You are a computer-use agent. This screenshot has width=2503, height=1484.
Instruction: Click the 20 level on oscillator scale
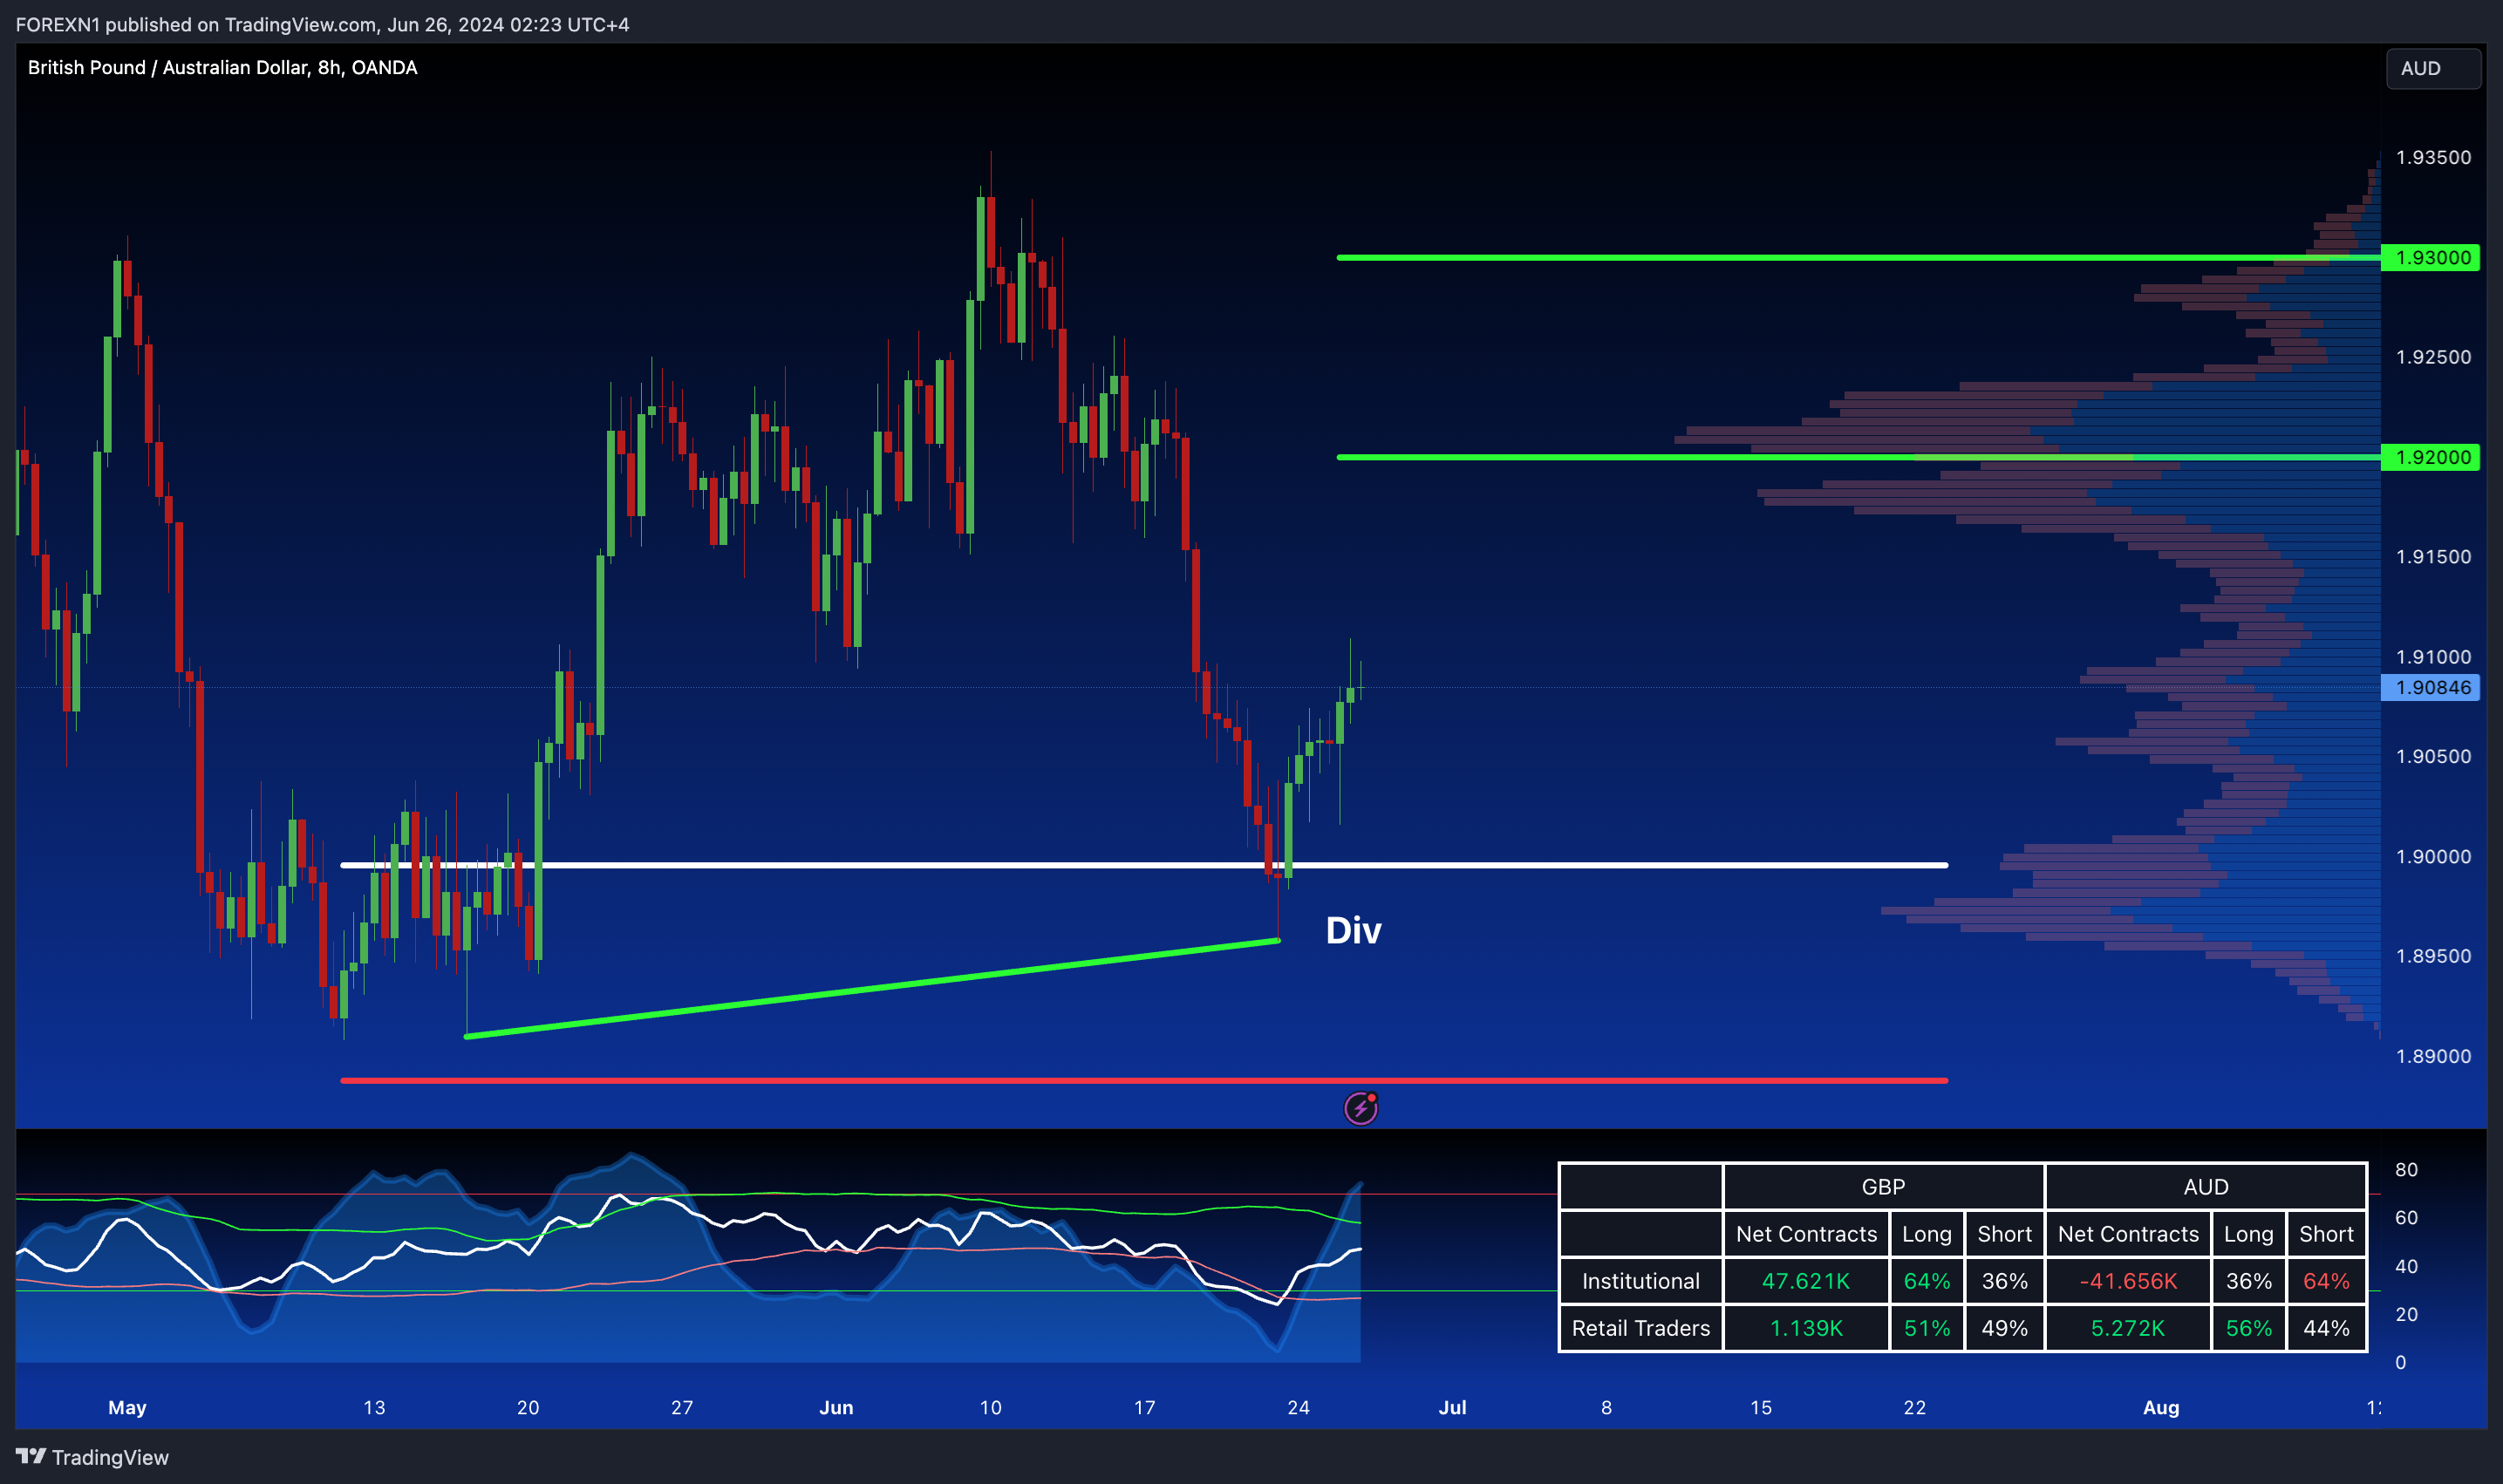point(2406,1314)
